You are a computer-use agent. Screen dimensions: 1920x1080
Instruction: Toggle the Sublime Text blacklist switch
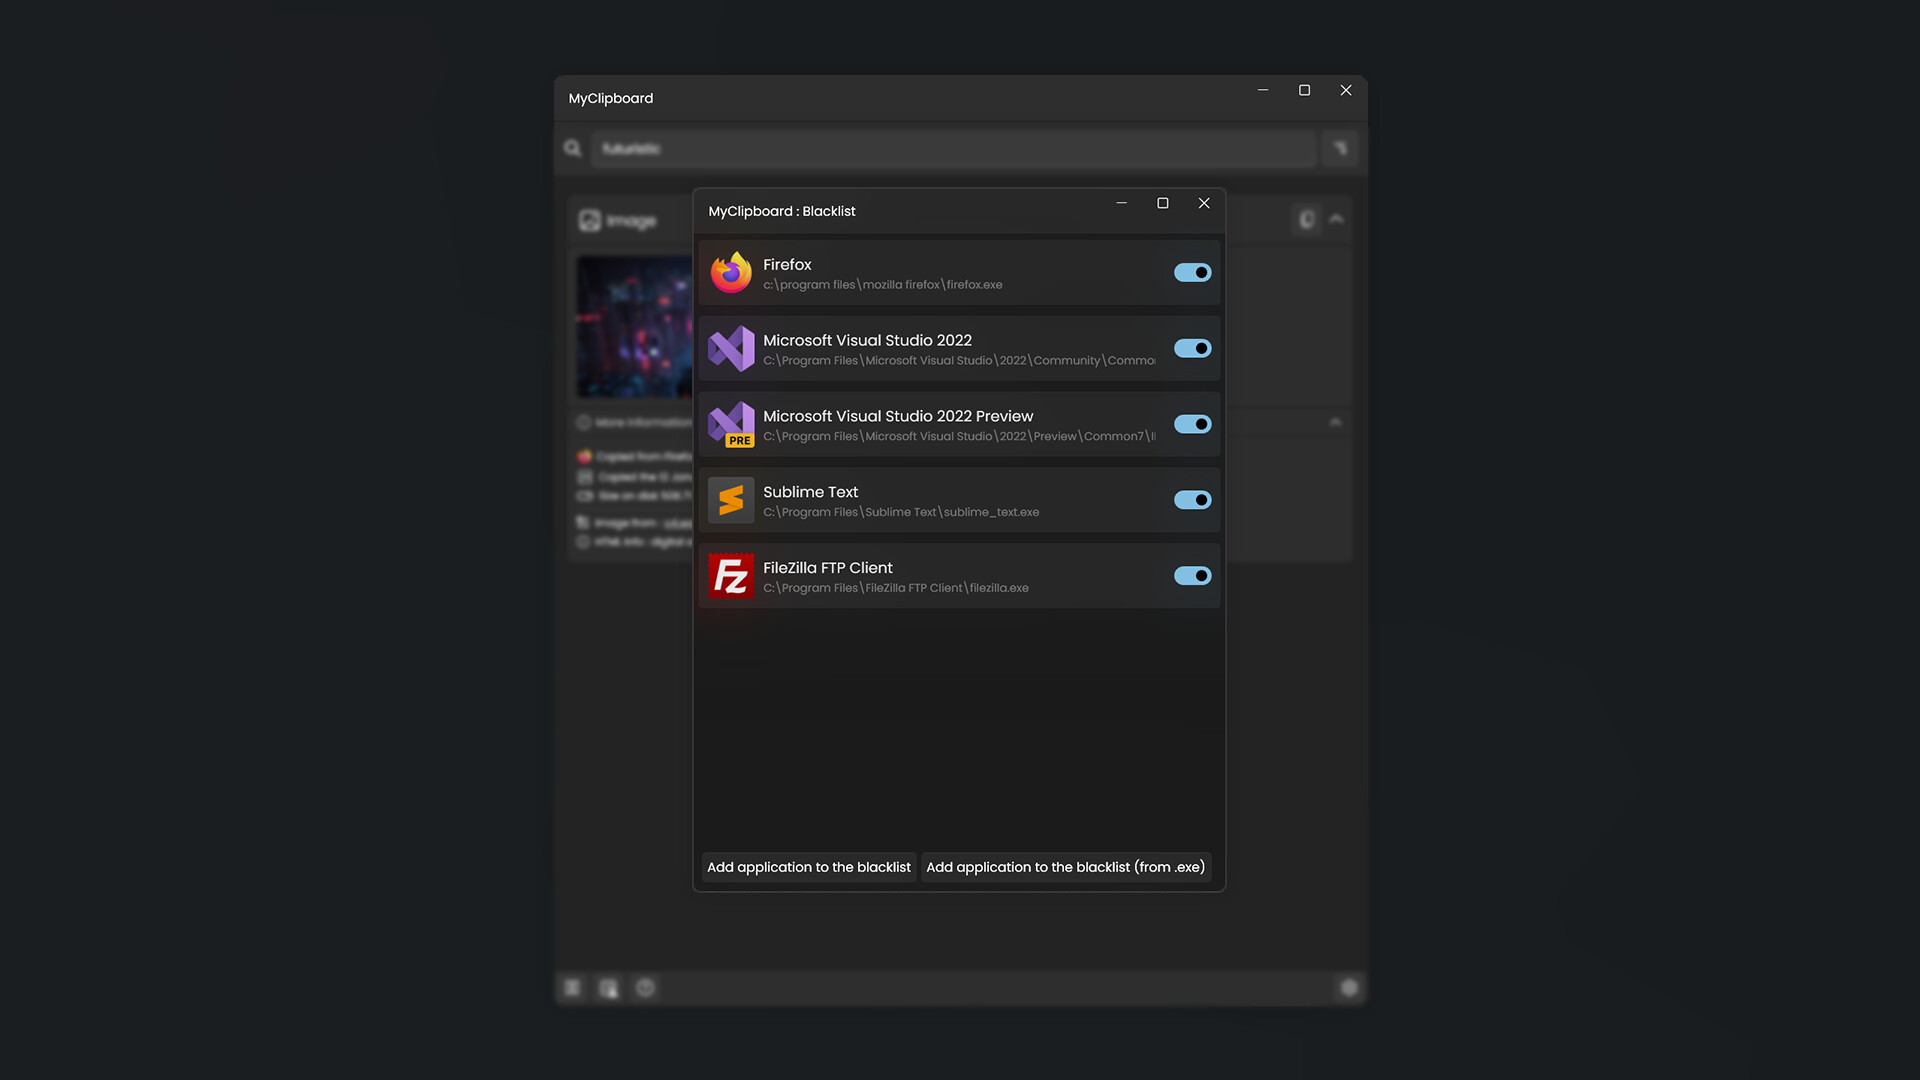1192,500
